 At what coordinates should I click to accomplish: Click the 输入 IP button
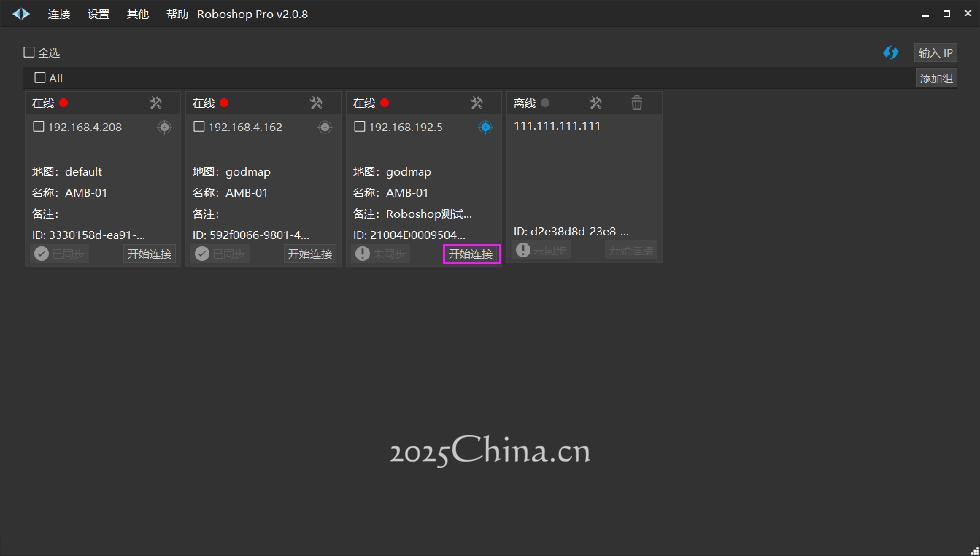[x=935, y=53]
